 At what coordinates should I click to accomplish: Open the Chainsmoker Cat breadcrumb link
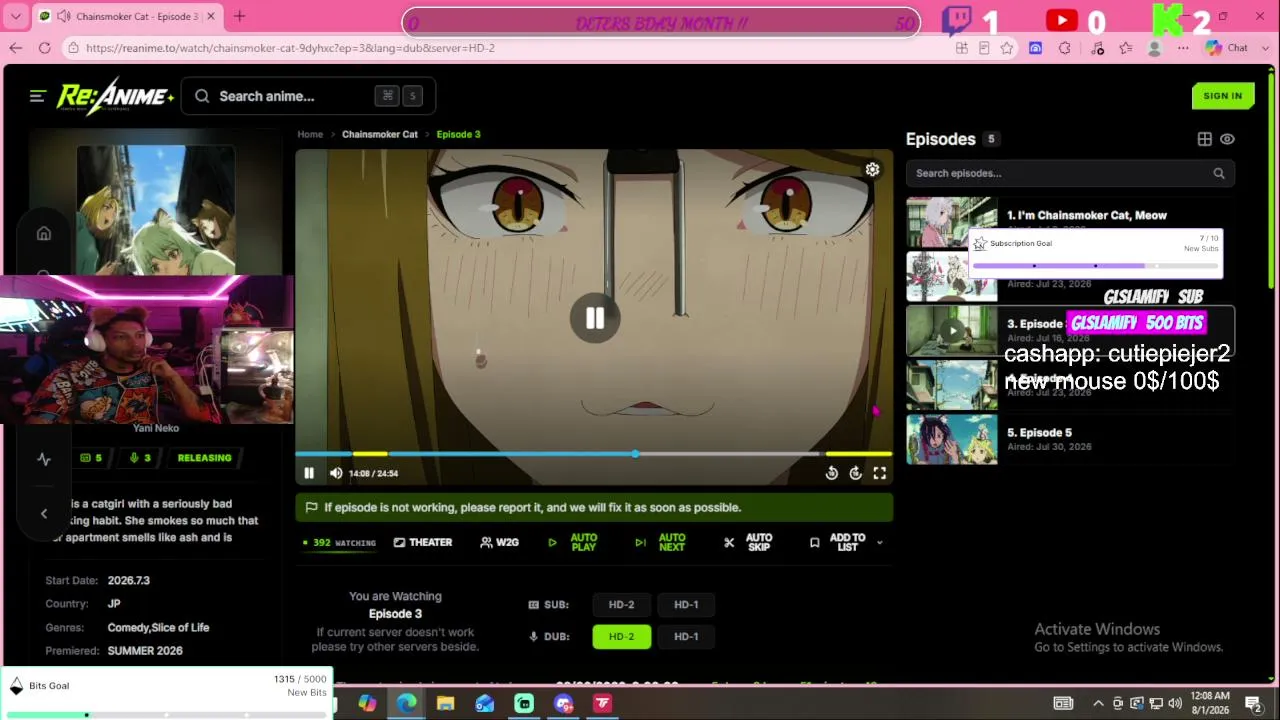pyautogui.click(x=380, y=134)
